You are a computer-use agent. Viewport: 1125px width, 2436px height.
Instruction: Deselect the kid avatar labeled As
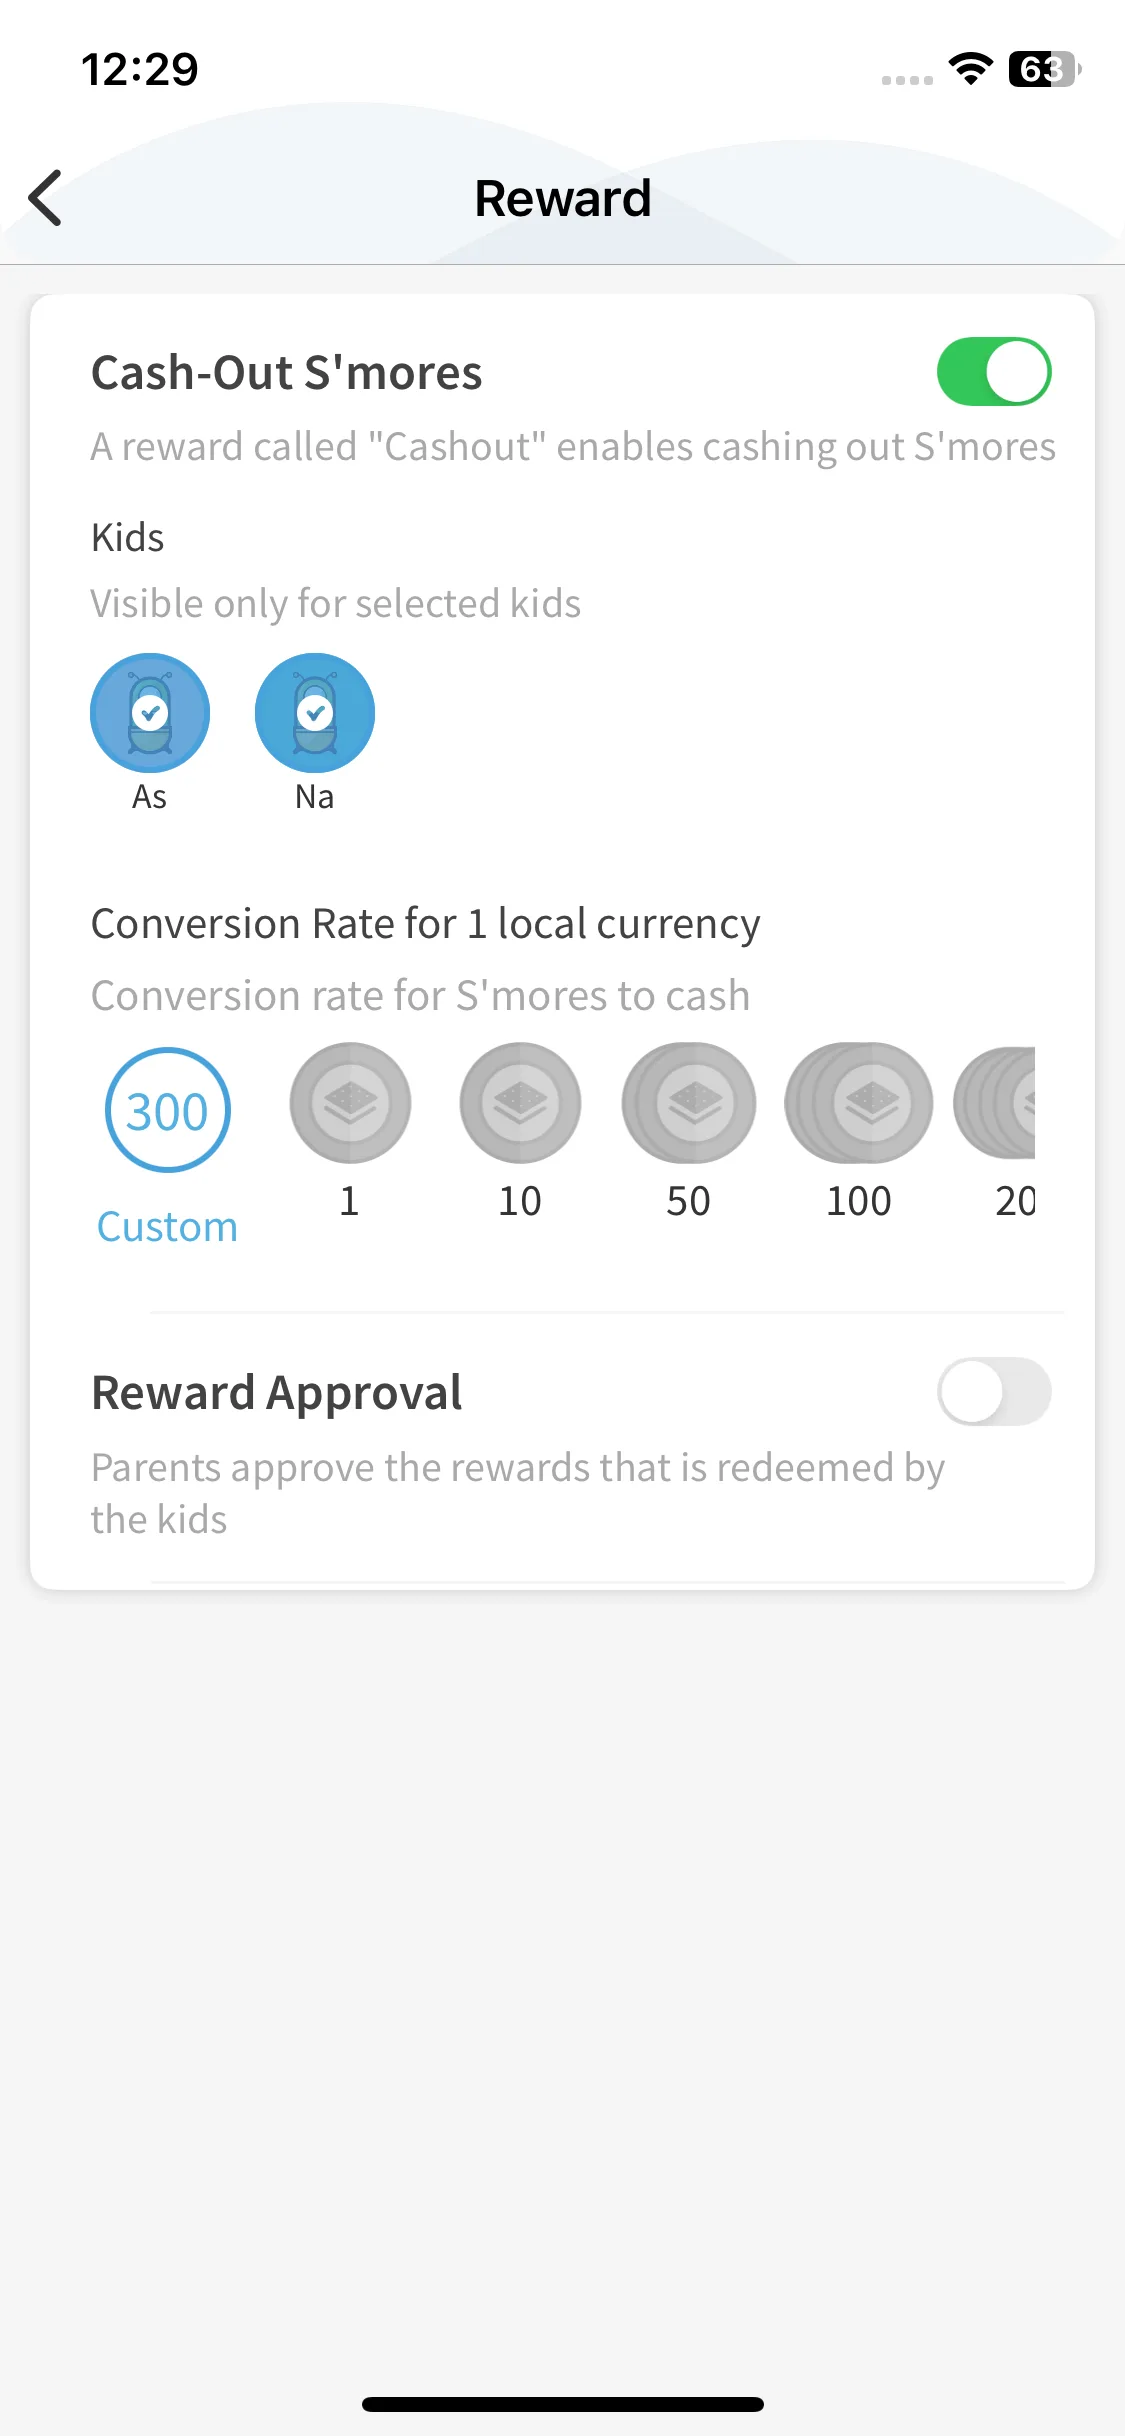click(150, 713)
